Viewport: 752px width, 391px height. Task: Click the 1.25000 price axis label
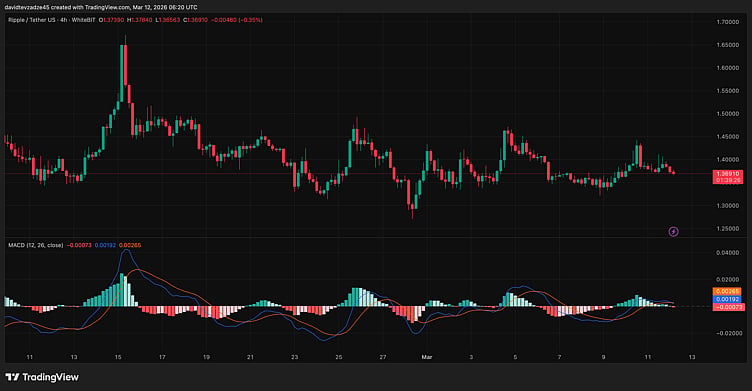coord(727,229)
